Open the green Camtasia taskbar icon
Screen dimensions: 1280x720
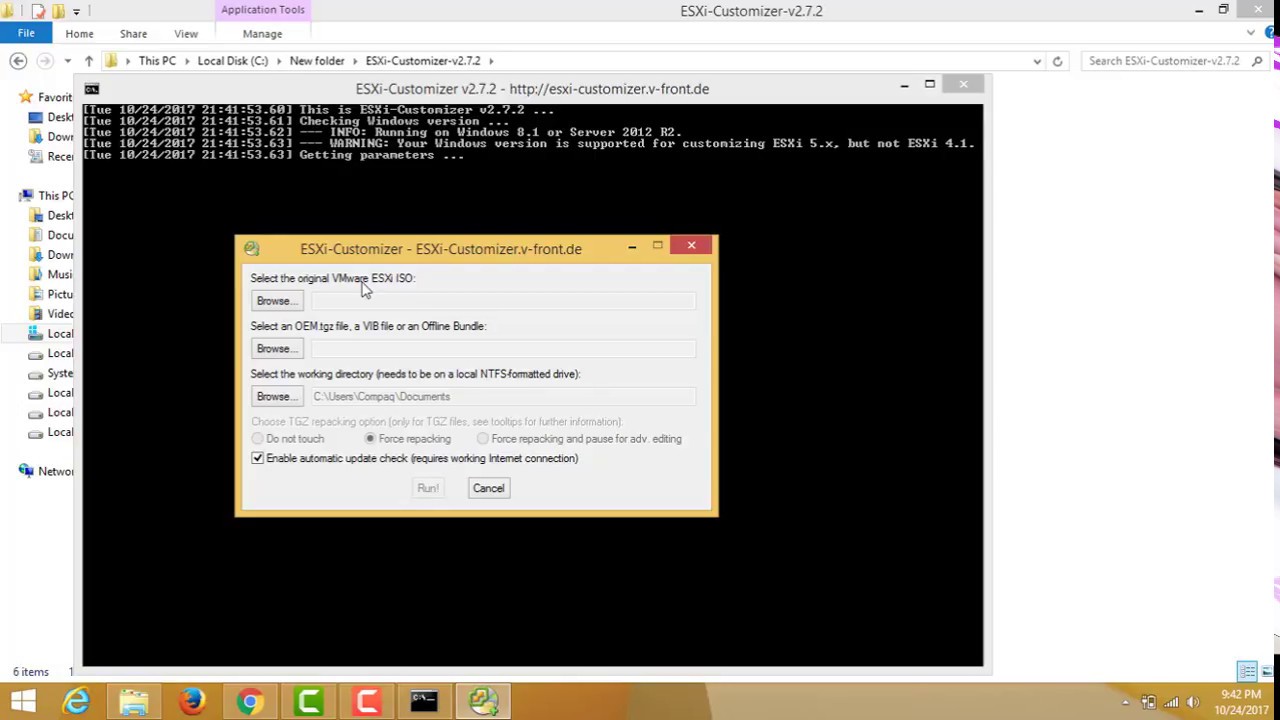[x=308, y=702]
